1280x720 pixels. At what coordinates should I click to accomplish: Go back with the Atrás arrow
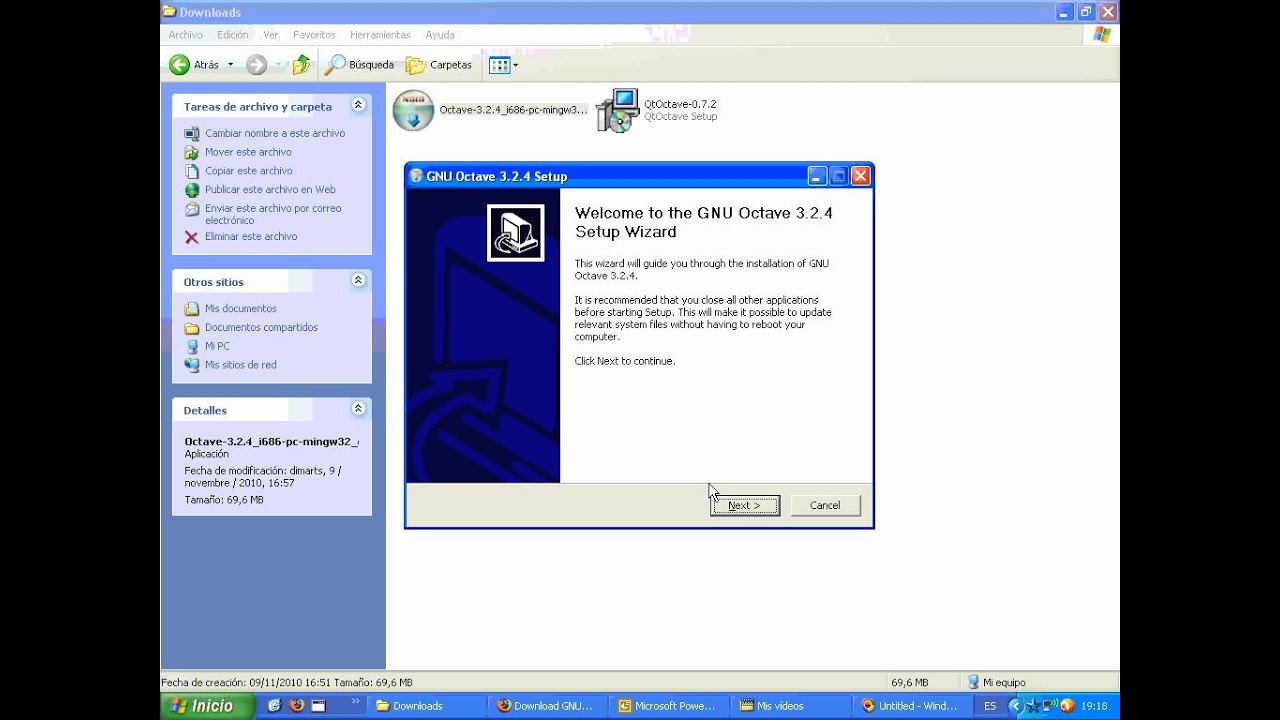[x=195, y=65]
